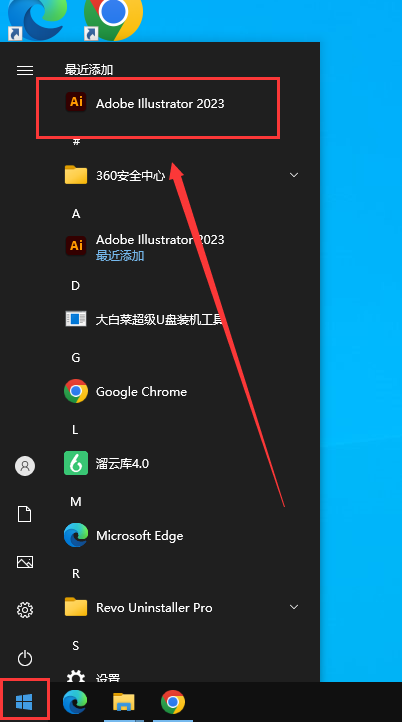
Task: Click the letter A group header
Action: point(76,214)
